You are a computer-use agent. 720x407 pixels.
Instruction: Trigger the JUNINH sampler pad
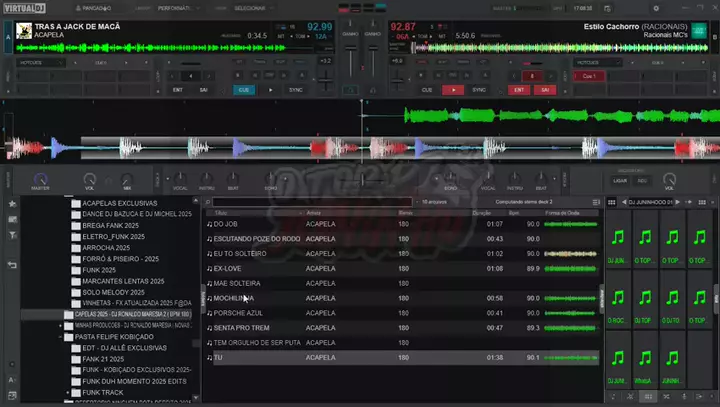672,361
